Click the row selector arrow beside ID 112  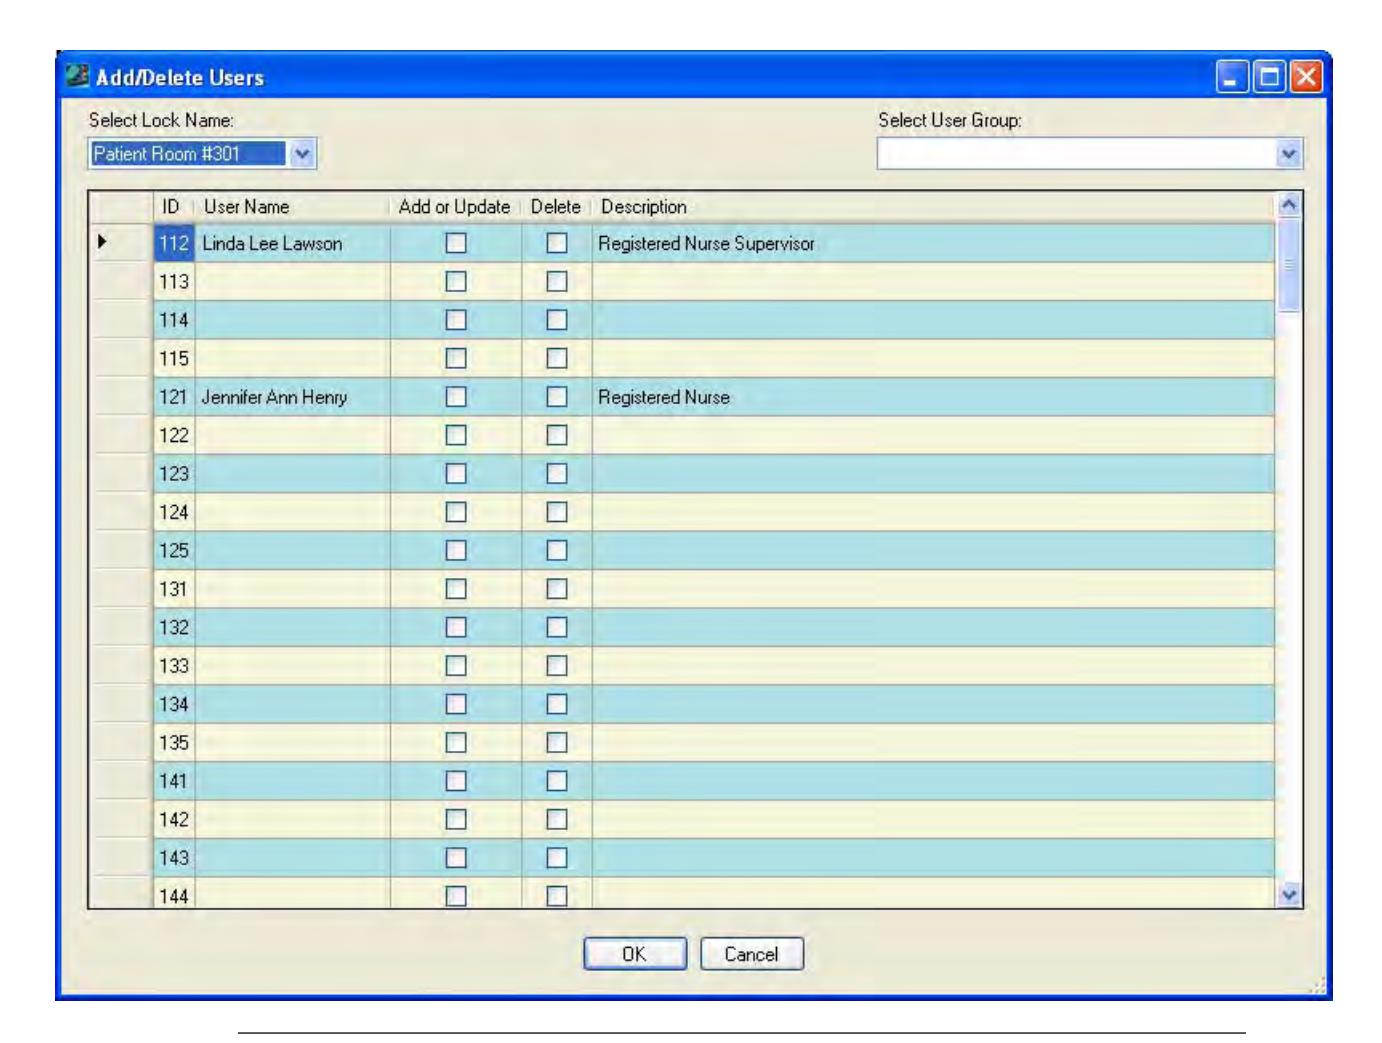(103, 243)
